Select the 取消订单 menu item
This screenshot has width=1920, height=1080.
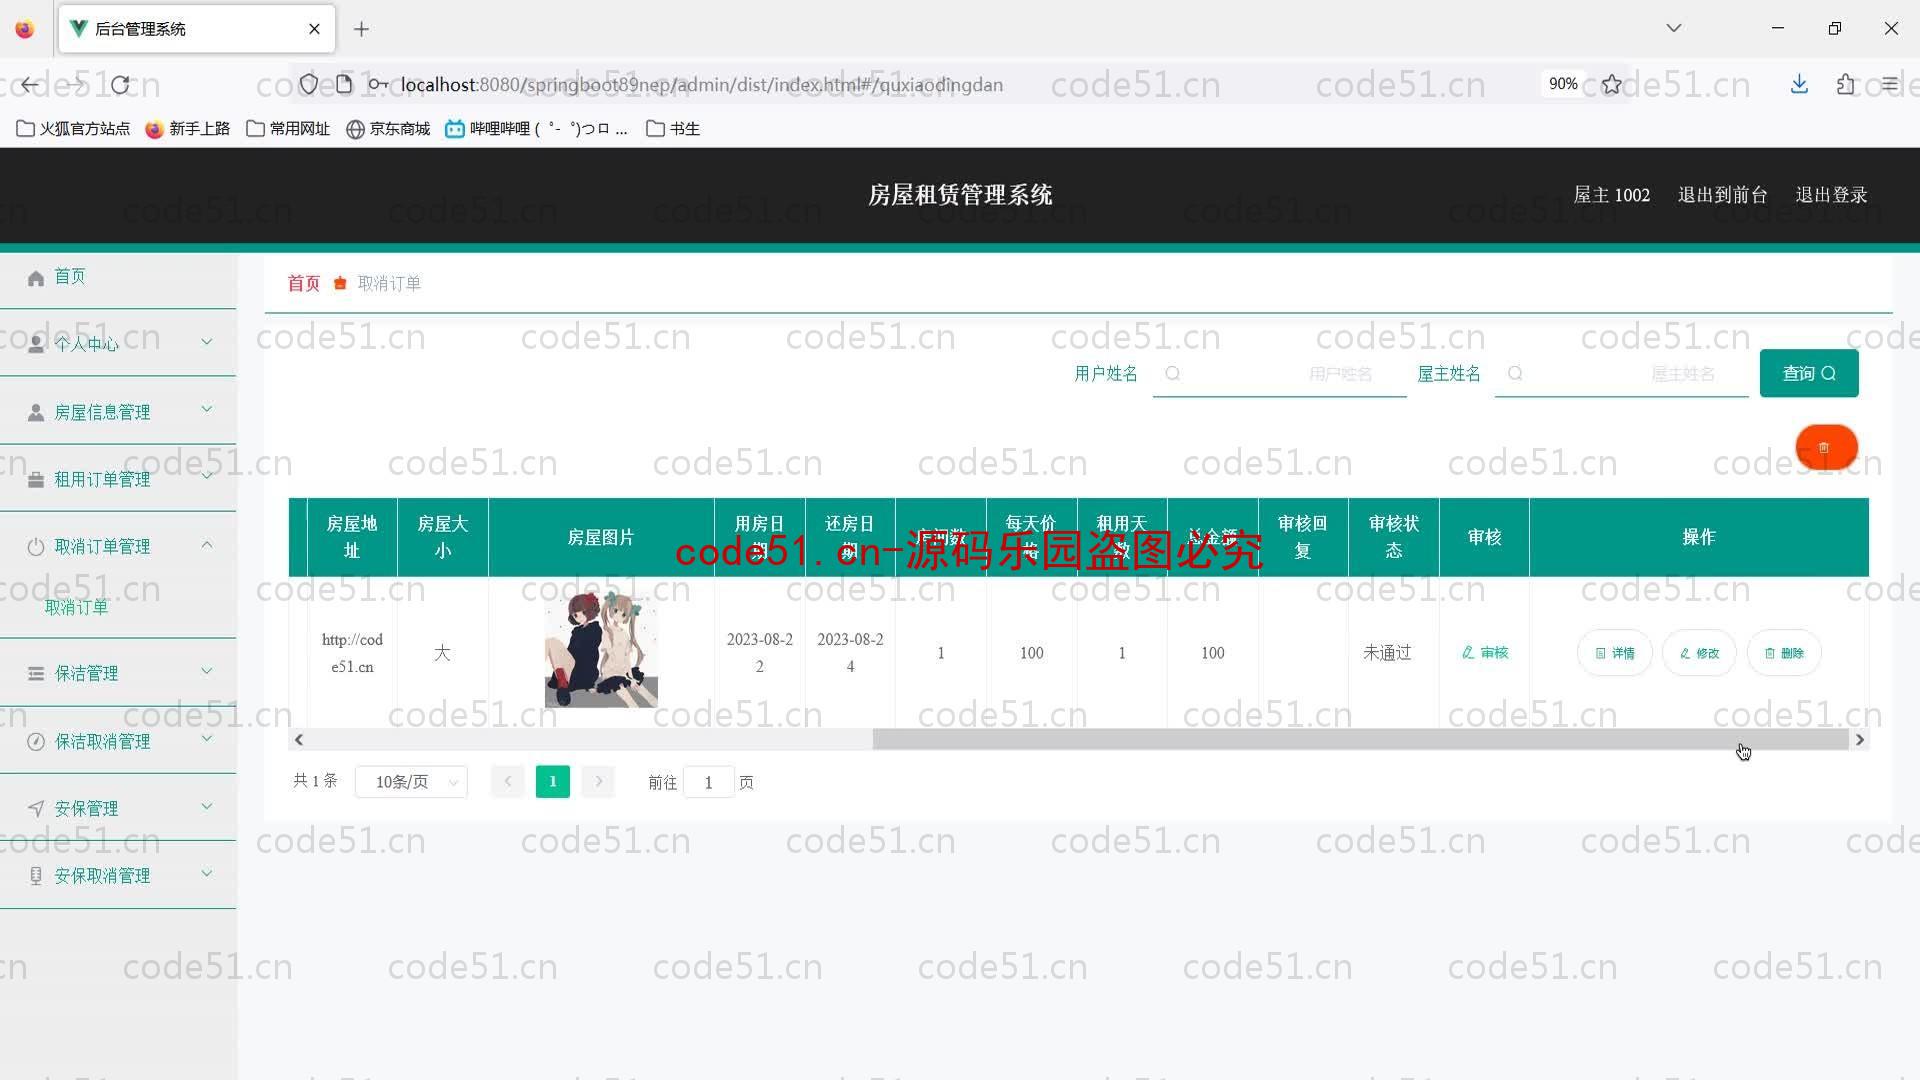click(76, 608)
